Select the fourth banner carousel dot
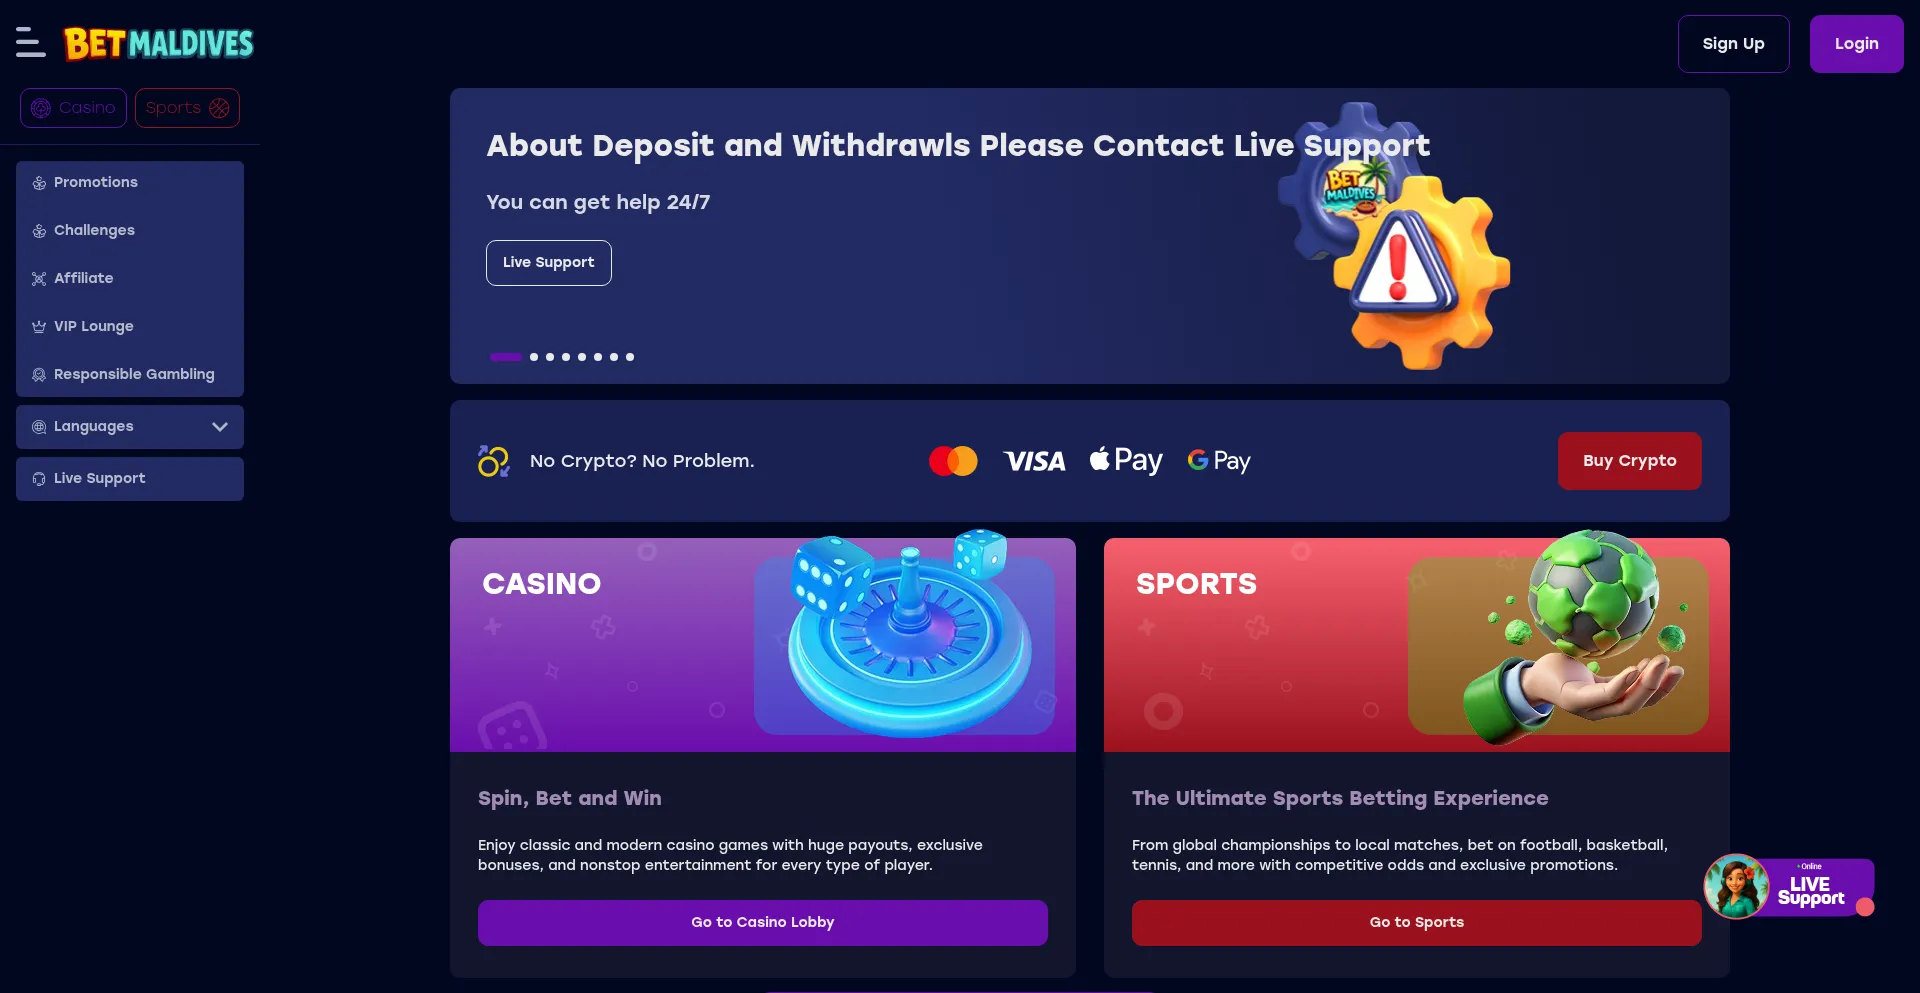 (x=566, y=357)
